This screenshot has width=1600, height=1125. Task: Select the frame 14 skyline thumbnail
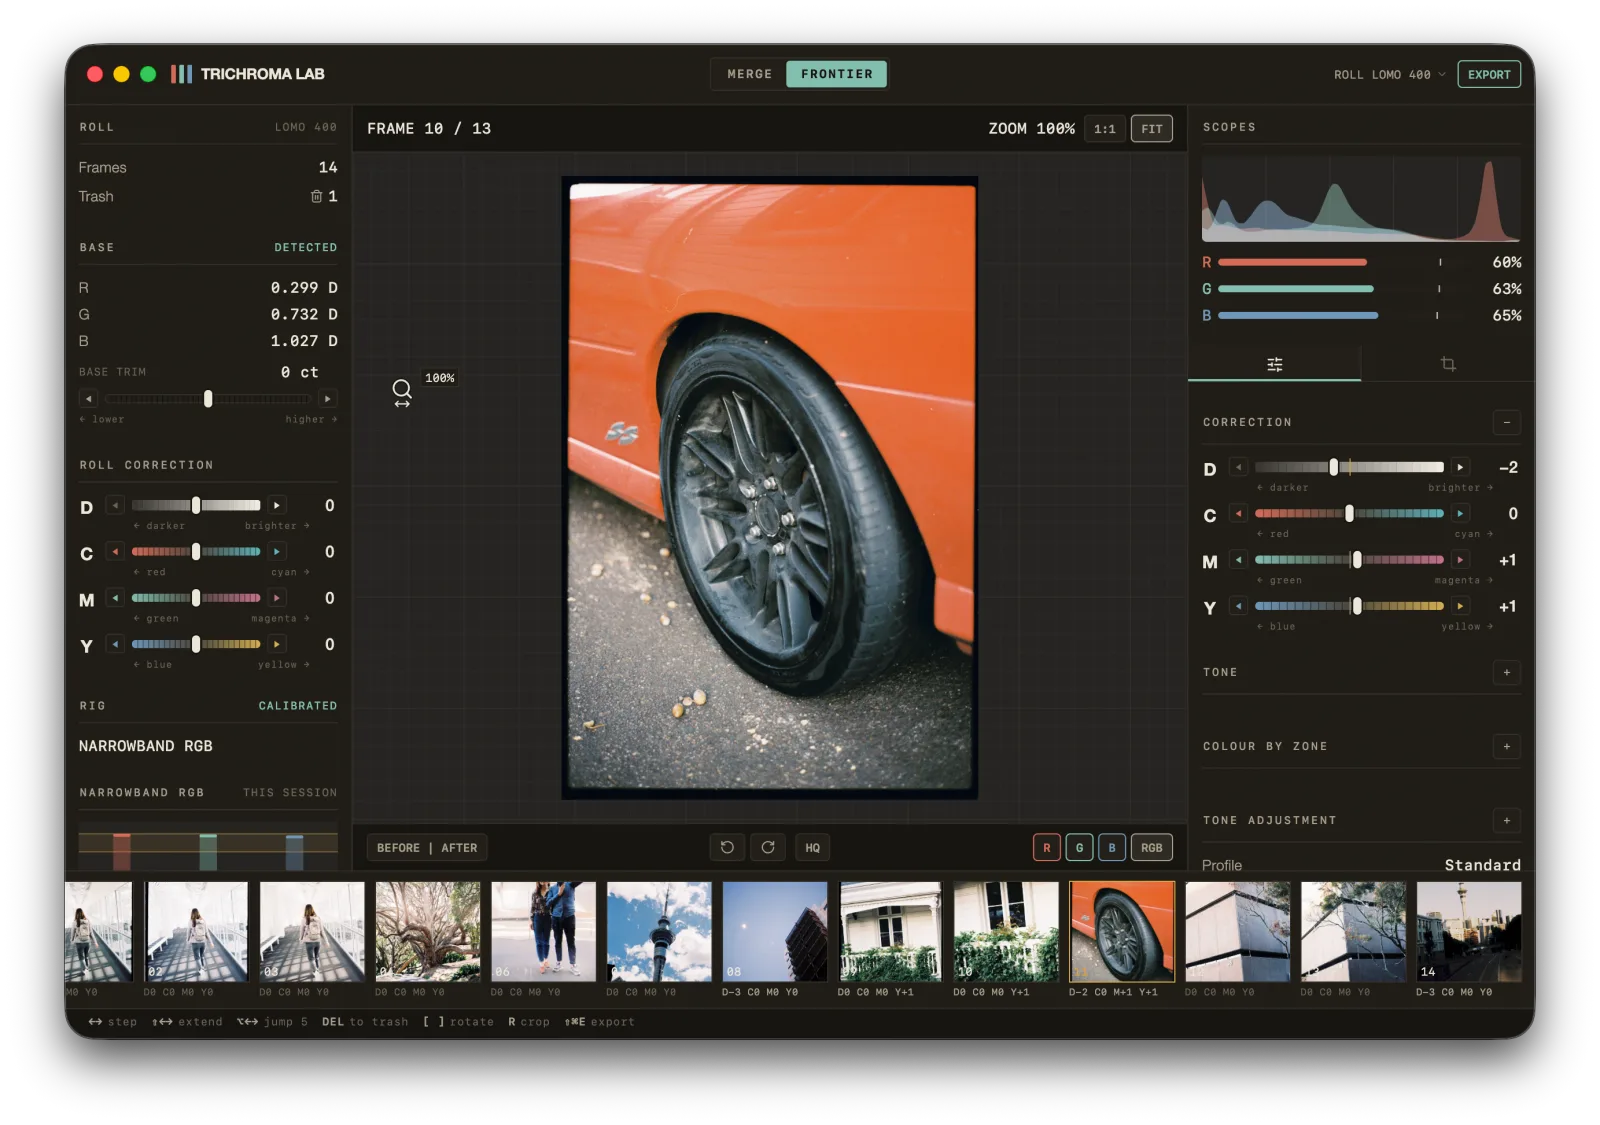point(1469,932)
